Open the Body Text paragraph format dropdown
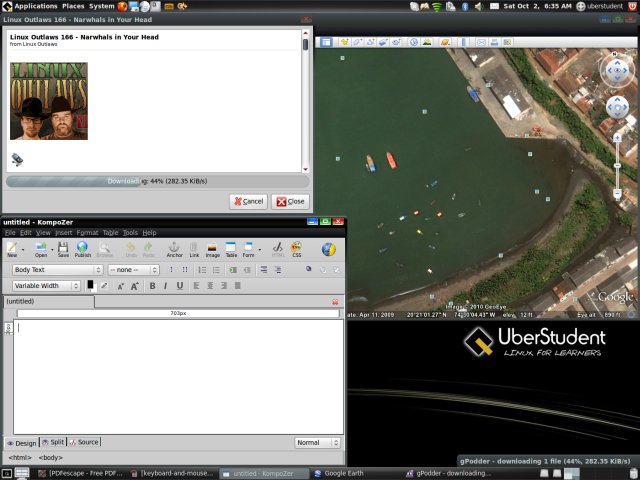This screenshot has width=640, height=480. [x=57, y=270]
